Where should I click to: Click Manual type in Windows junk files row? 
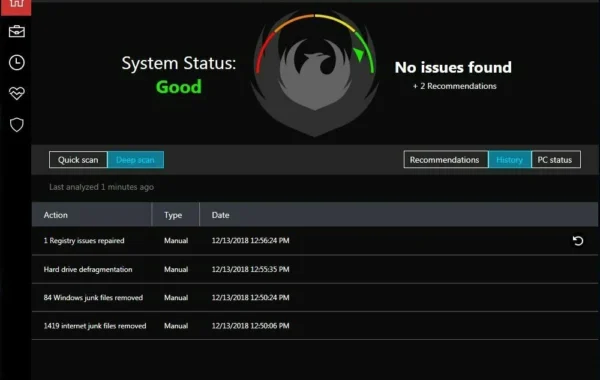[x=176, y=298]
